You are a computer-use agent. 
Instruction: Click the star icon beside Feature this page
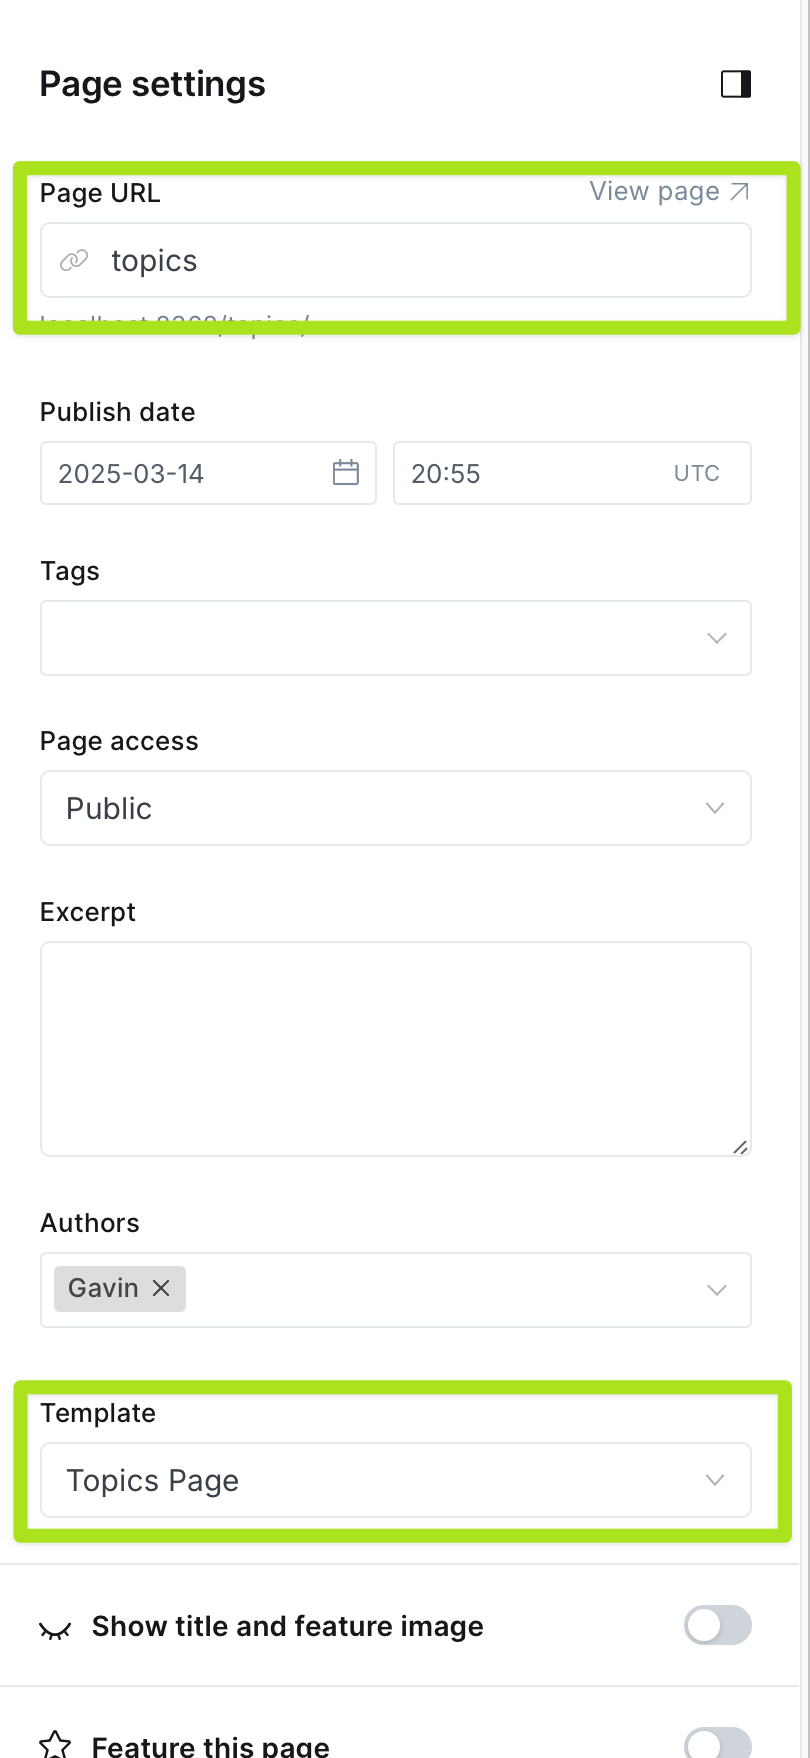point(55,1744)
